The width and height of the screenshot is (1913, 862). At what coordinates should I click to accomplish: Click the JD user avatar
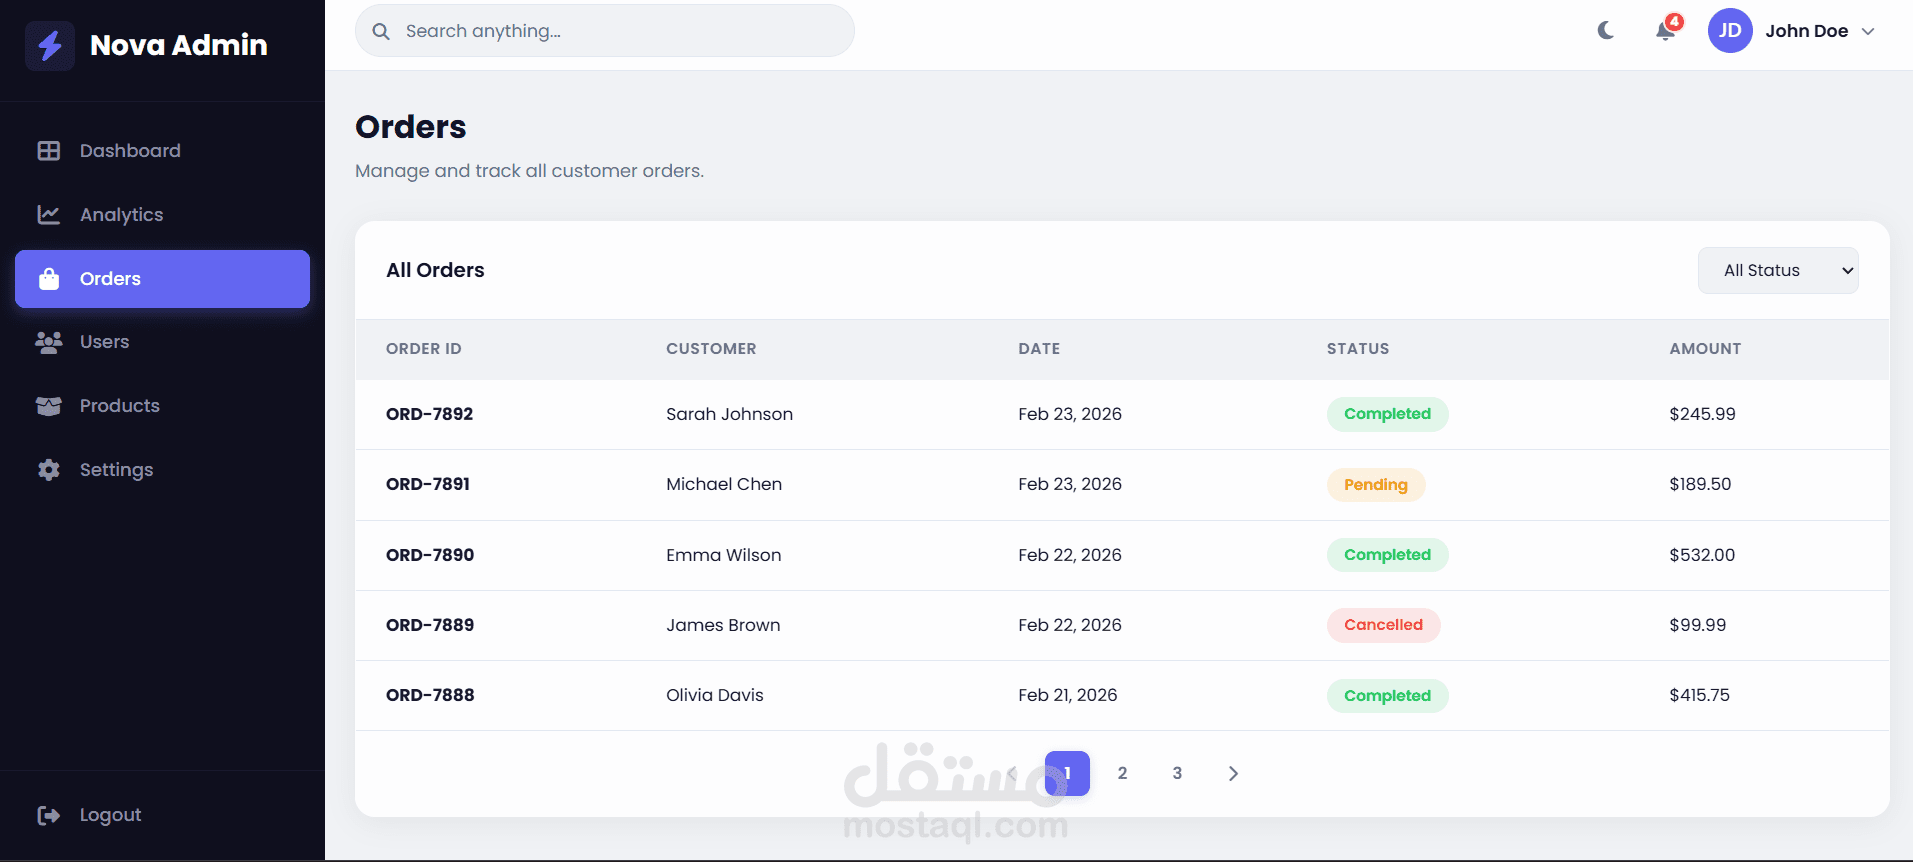coord(1730,31)
